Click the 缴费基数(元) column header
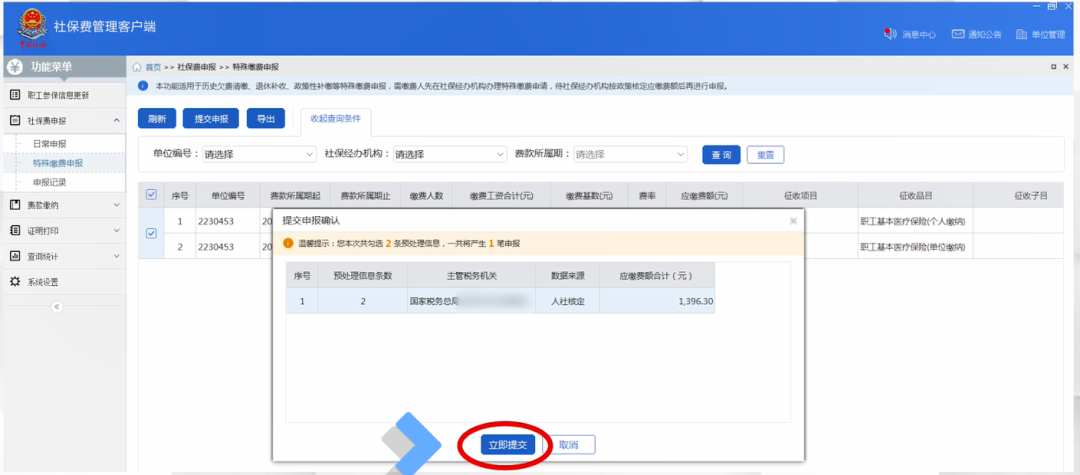 tap(589, 196)
